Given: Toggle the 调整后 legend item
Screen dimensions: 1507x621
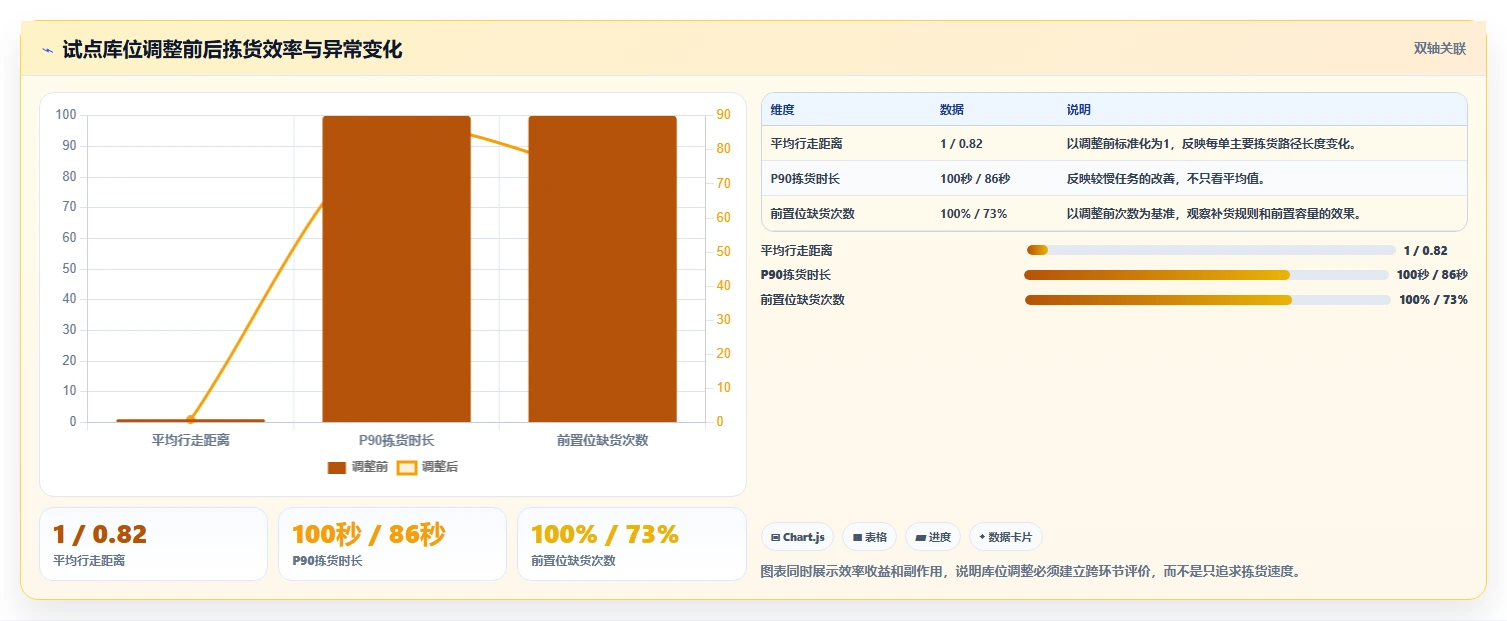Looking at the screenshot, I should pyautogui.click(x=428, y=467).
